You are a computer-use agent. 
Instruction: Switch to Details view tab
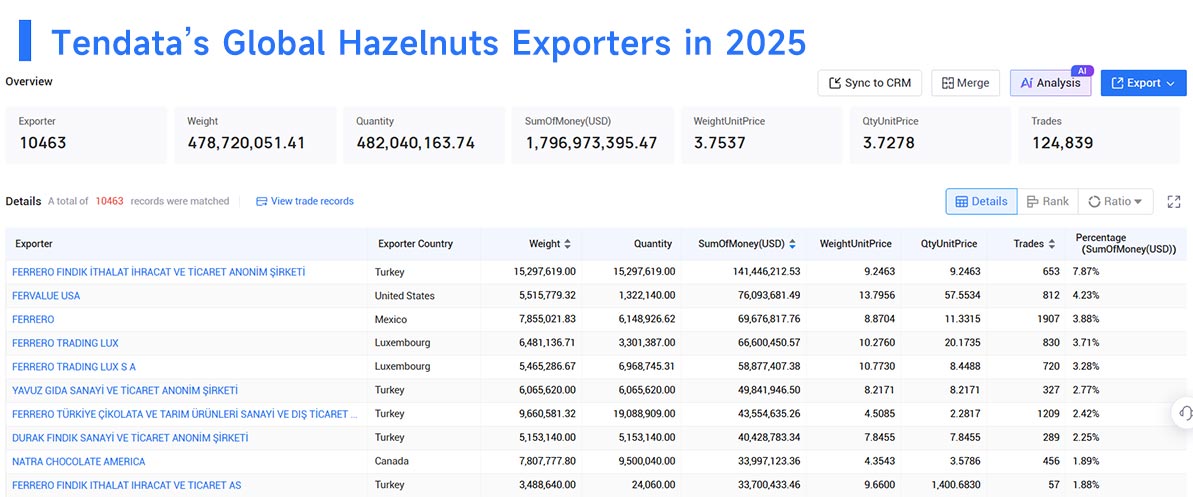[x=981, y=202]
